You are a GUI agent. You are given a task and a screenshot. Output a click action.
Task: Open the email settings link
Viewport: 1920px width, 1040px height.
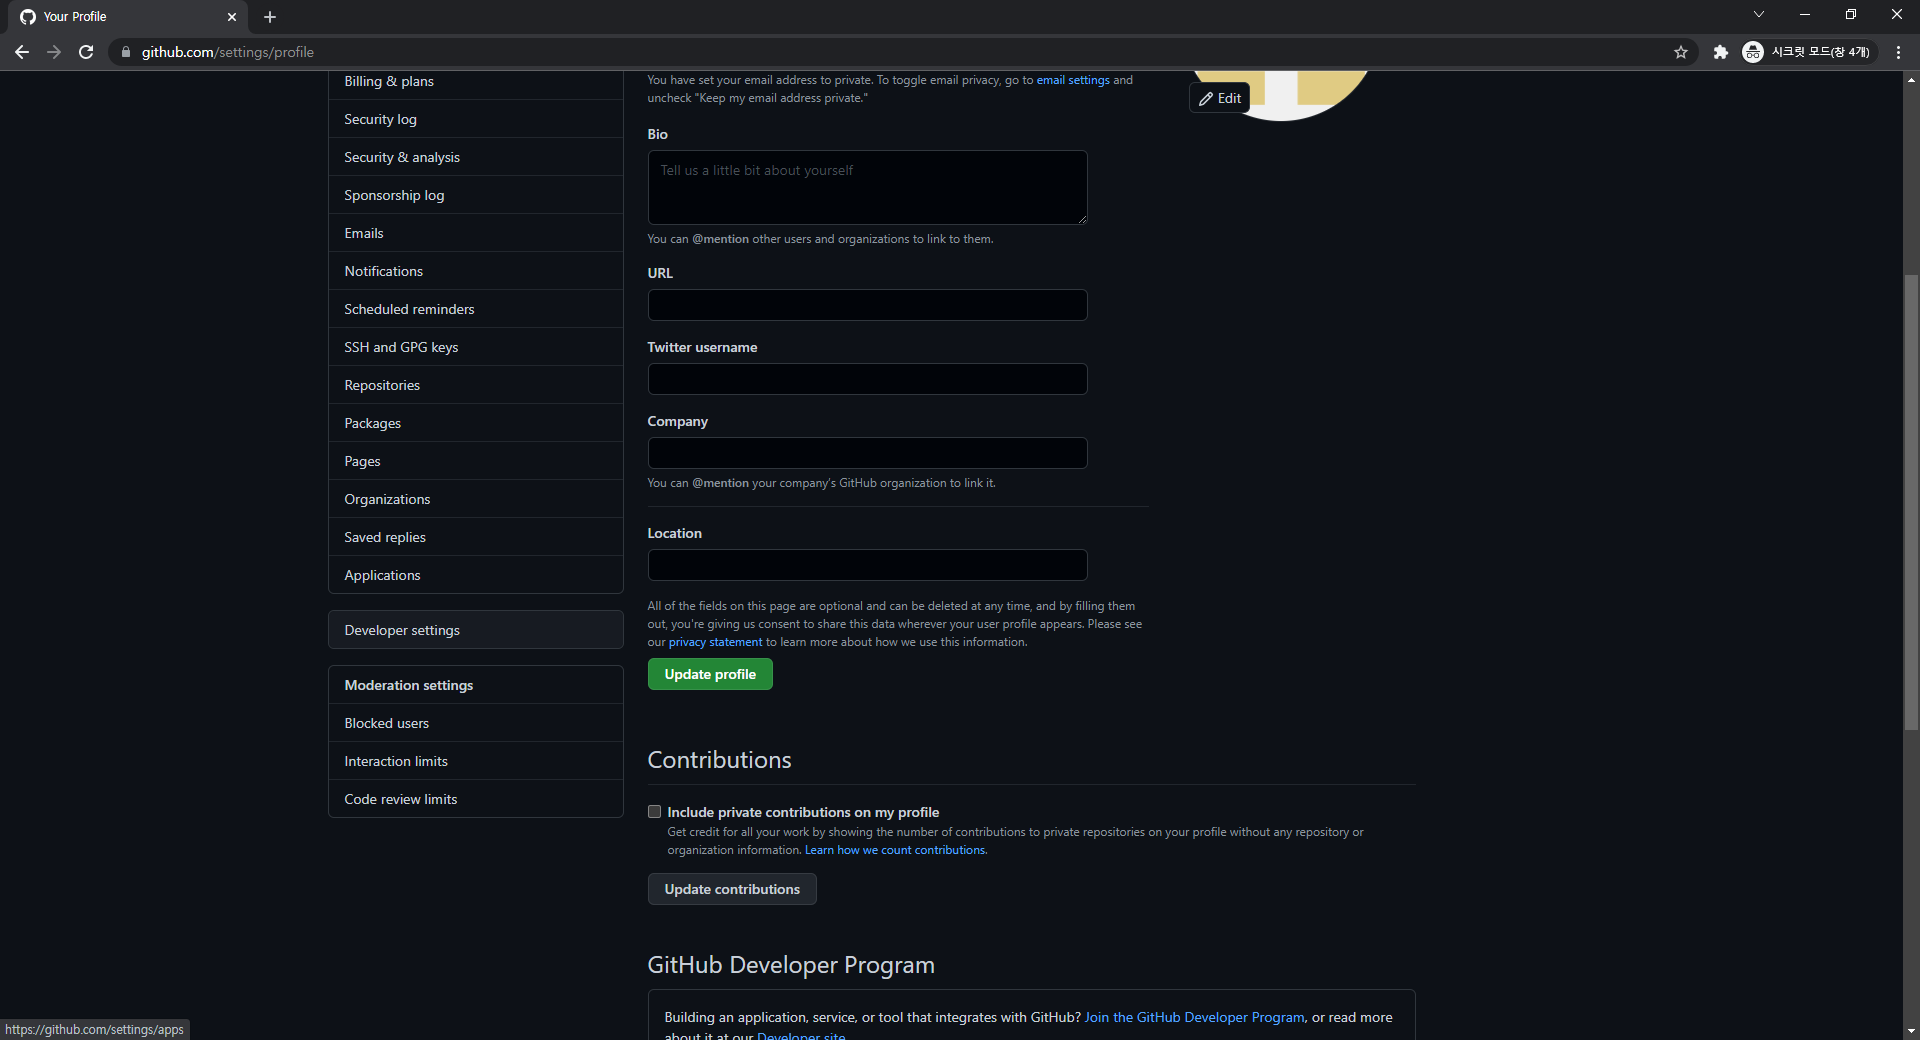(1073, 80)
